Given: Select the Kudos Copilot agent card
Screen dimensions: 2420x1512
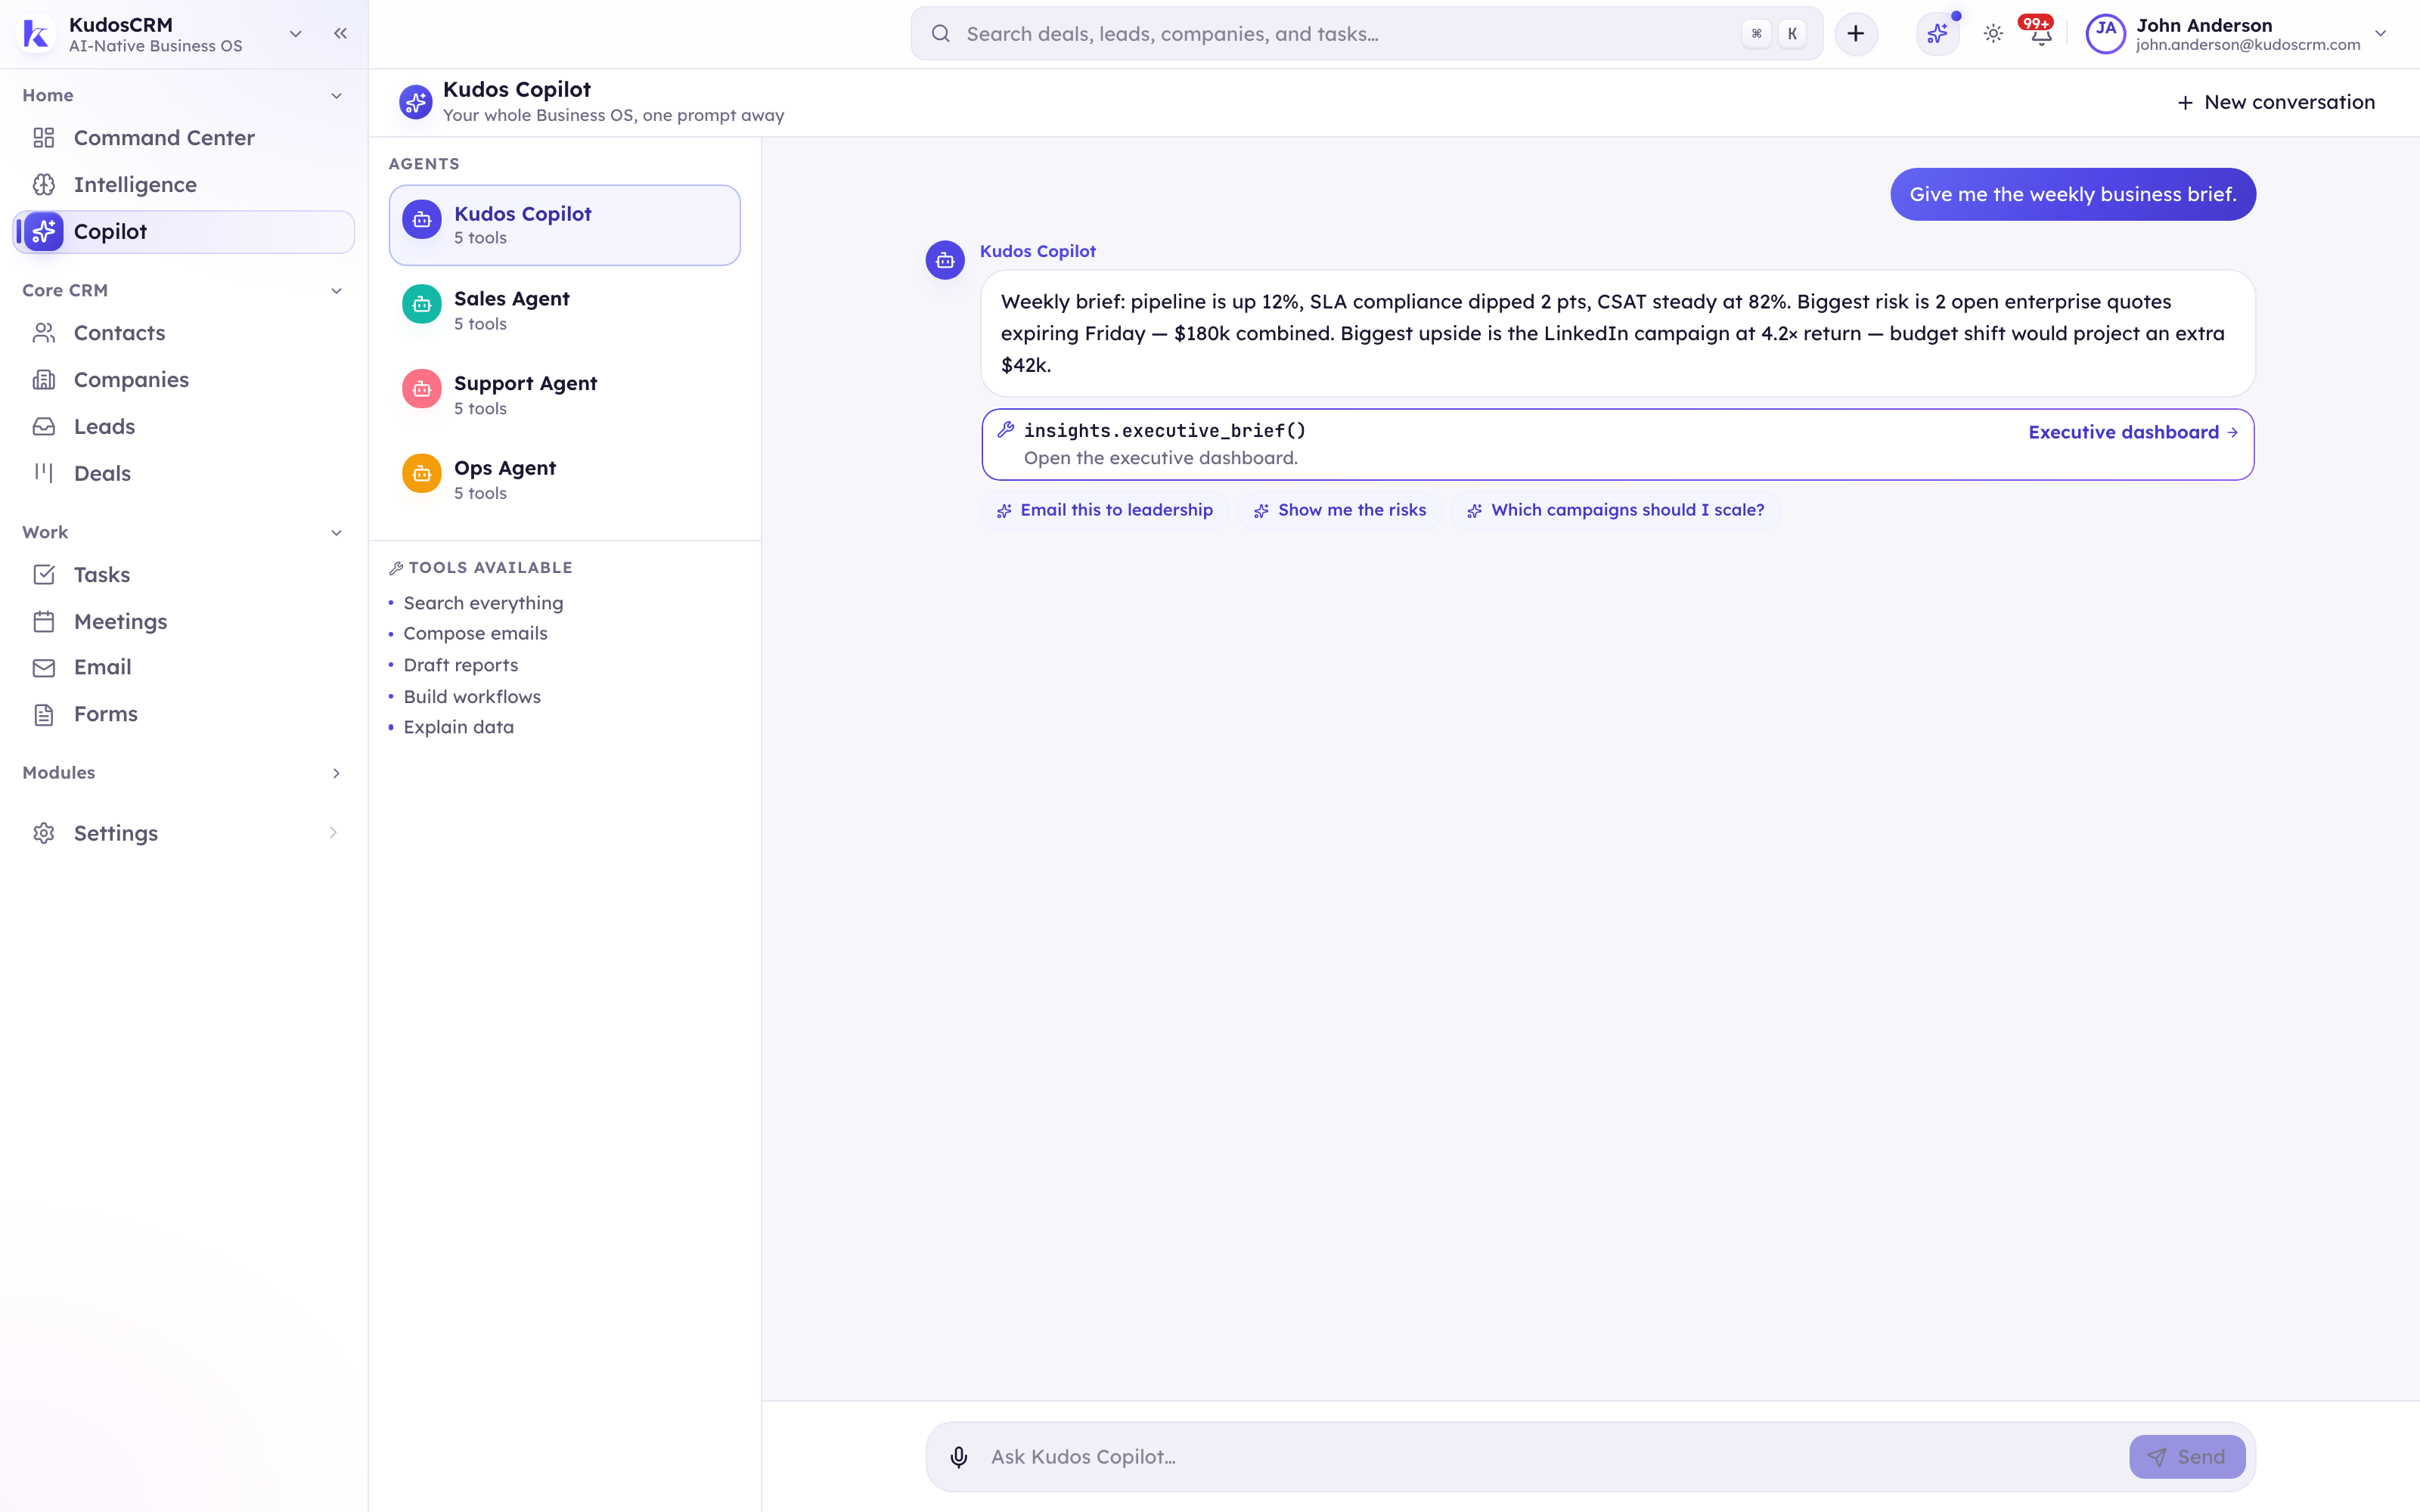Looking at the screenshot, I should coord(564,225).
